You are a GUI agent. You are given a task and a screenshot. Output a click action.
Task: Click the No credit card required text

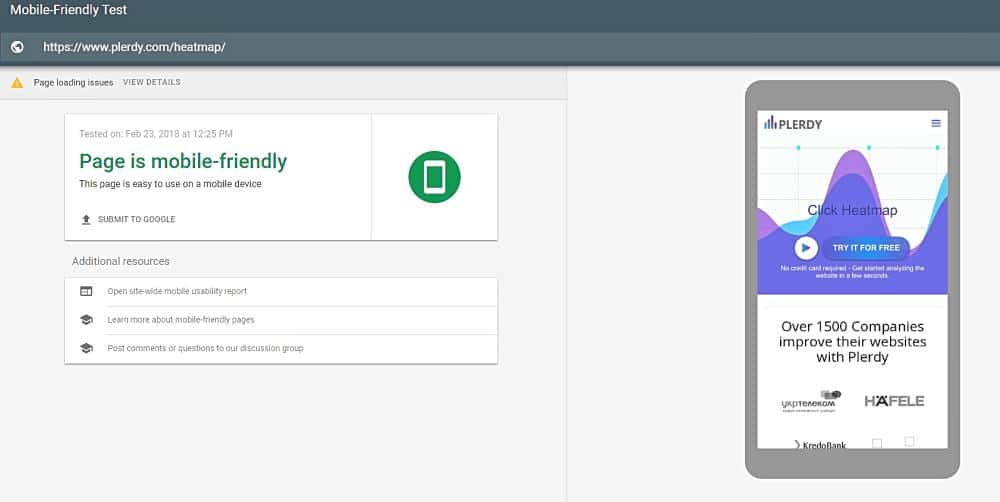pos(852,272)
